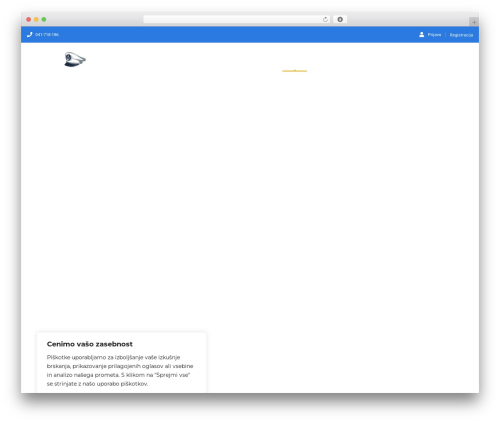
Task: Maximize the window with the green button
Action: 44,19
